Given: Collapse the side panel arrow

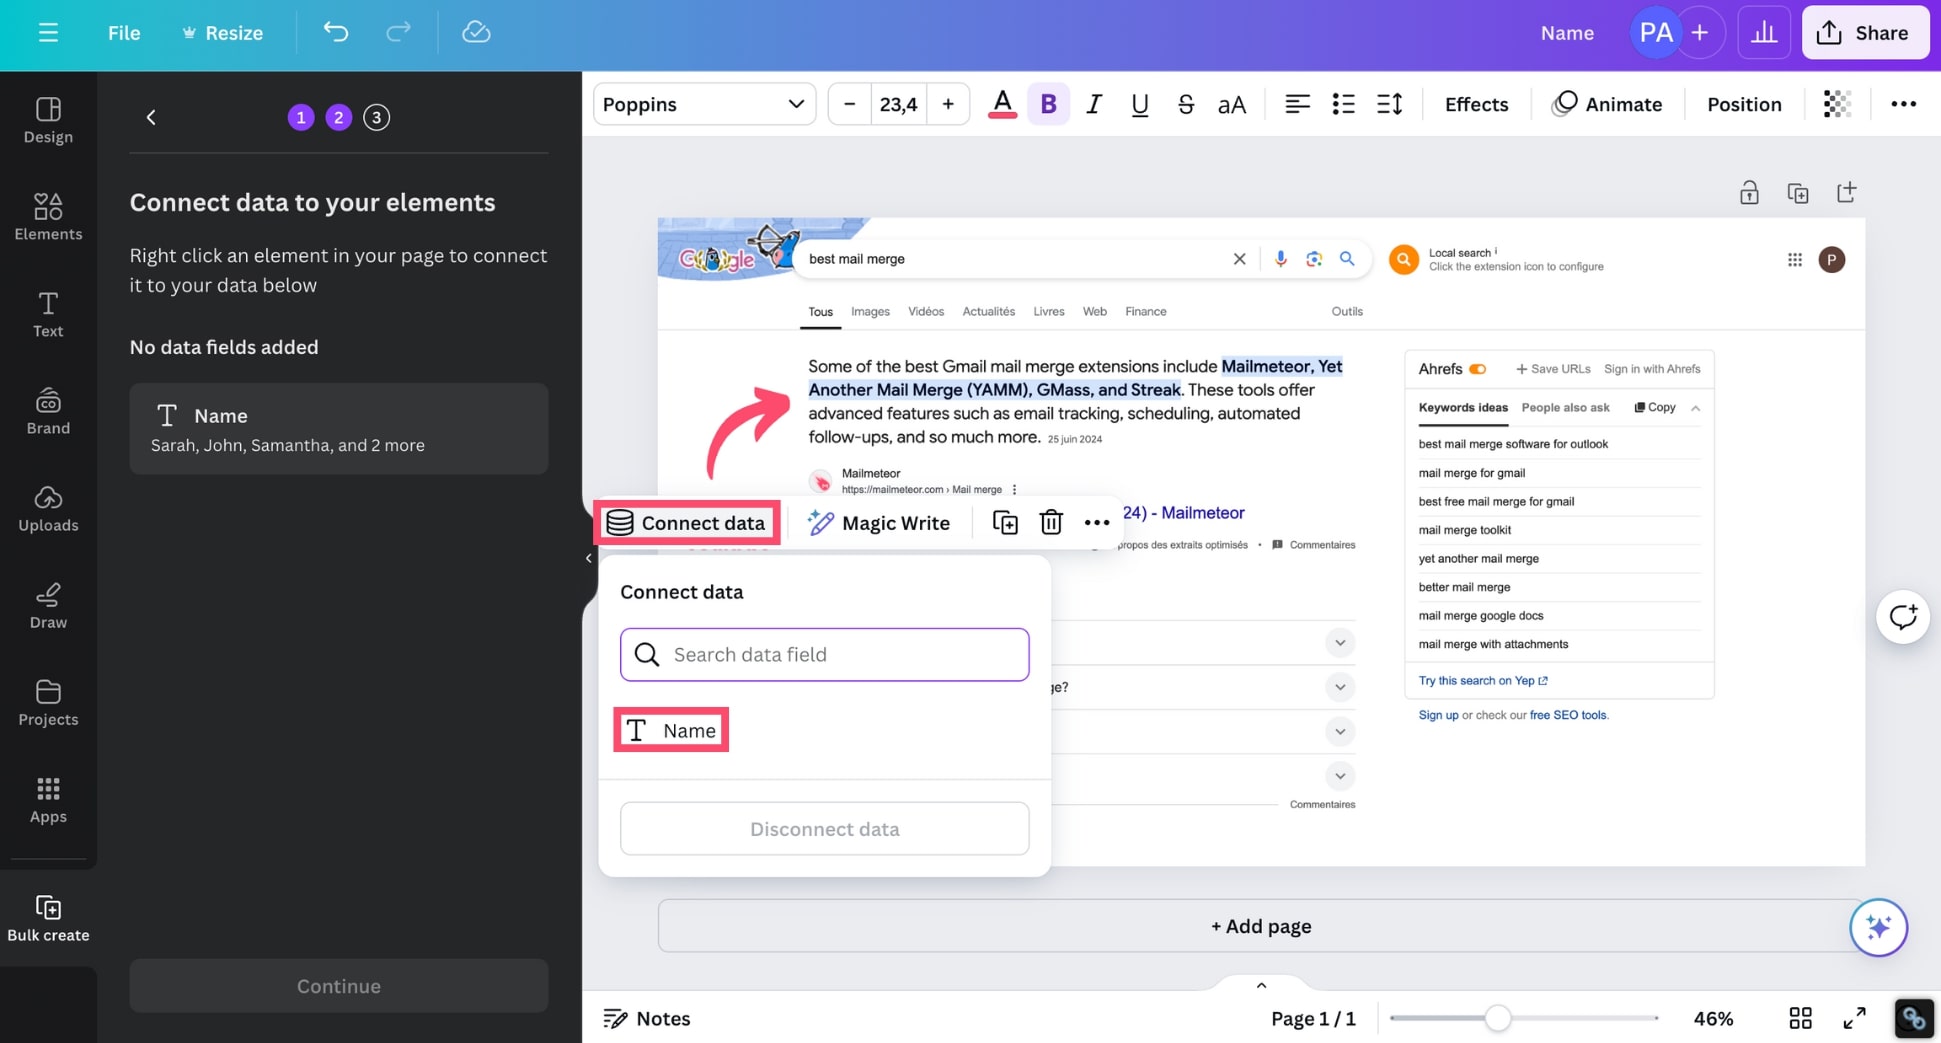Looking at the screenshot, I should click(x=588, y=558).
